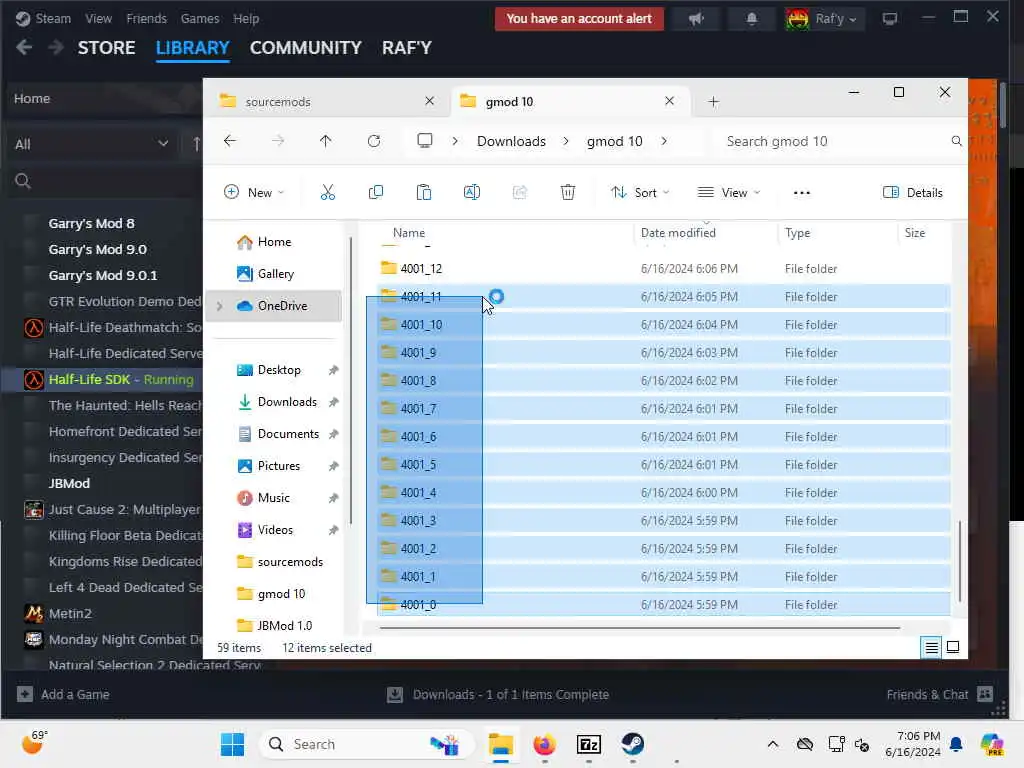Open the Help menu in Steam
Image resolution: width=1024 pixels, height=768 pixels.
246,19
